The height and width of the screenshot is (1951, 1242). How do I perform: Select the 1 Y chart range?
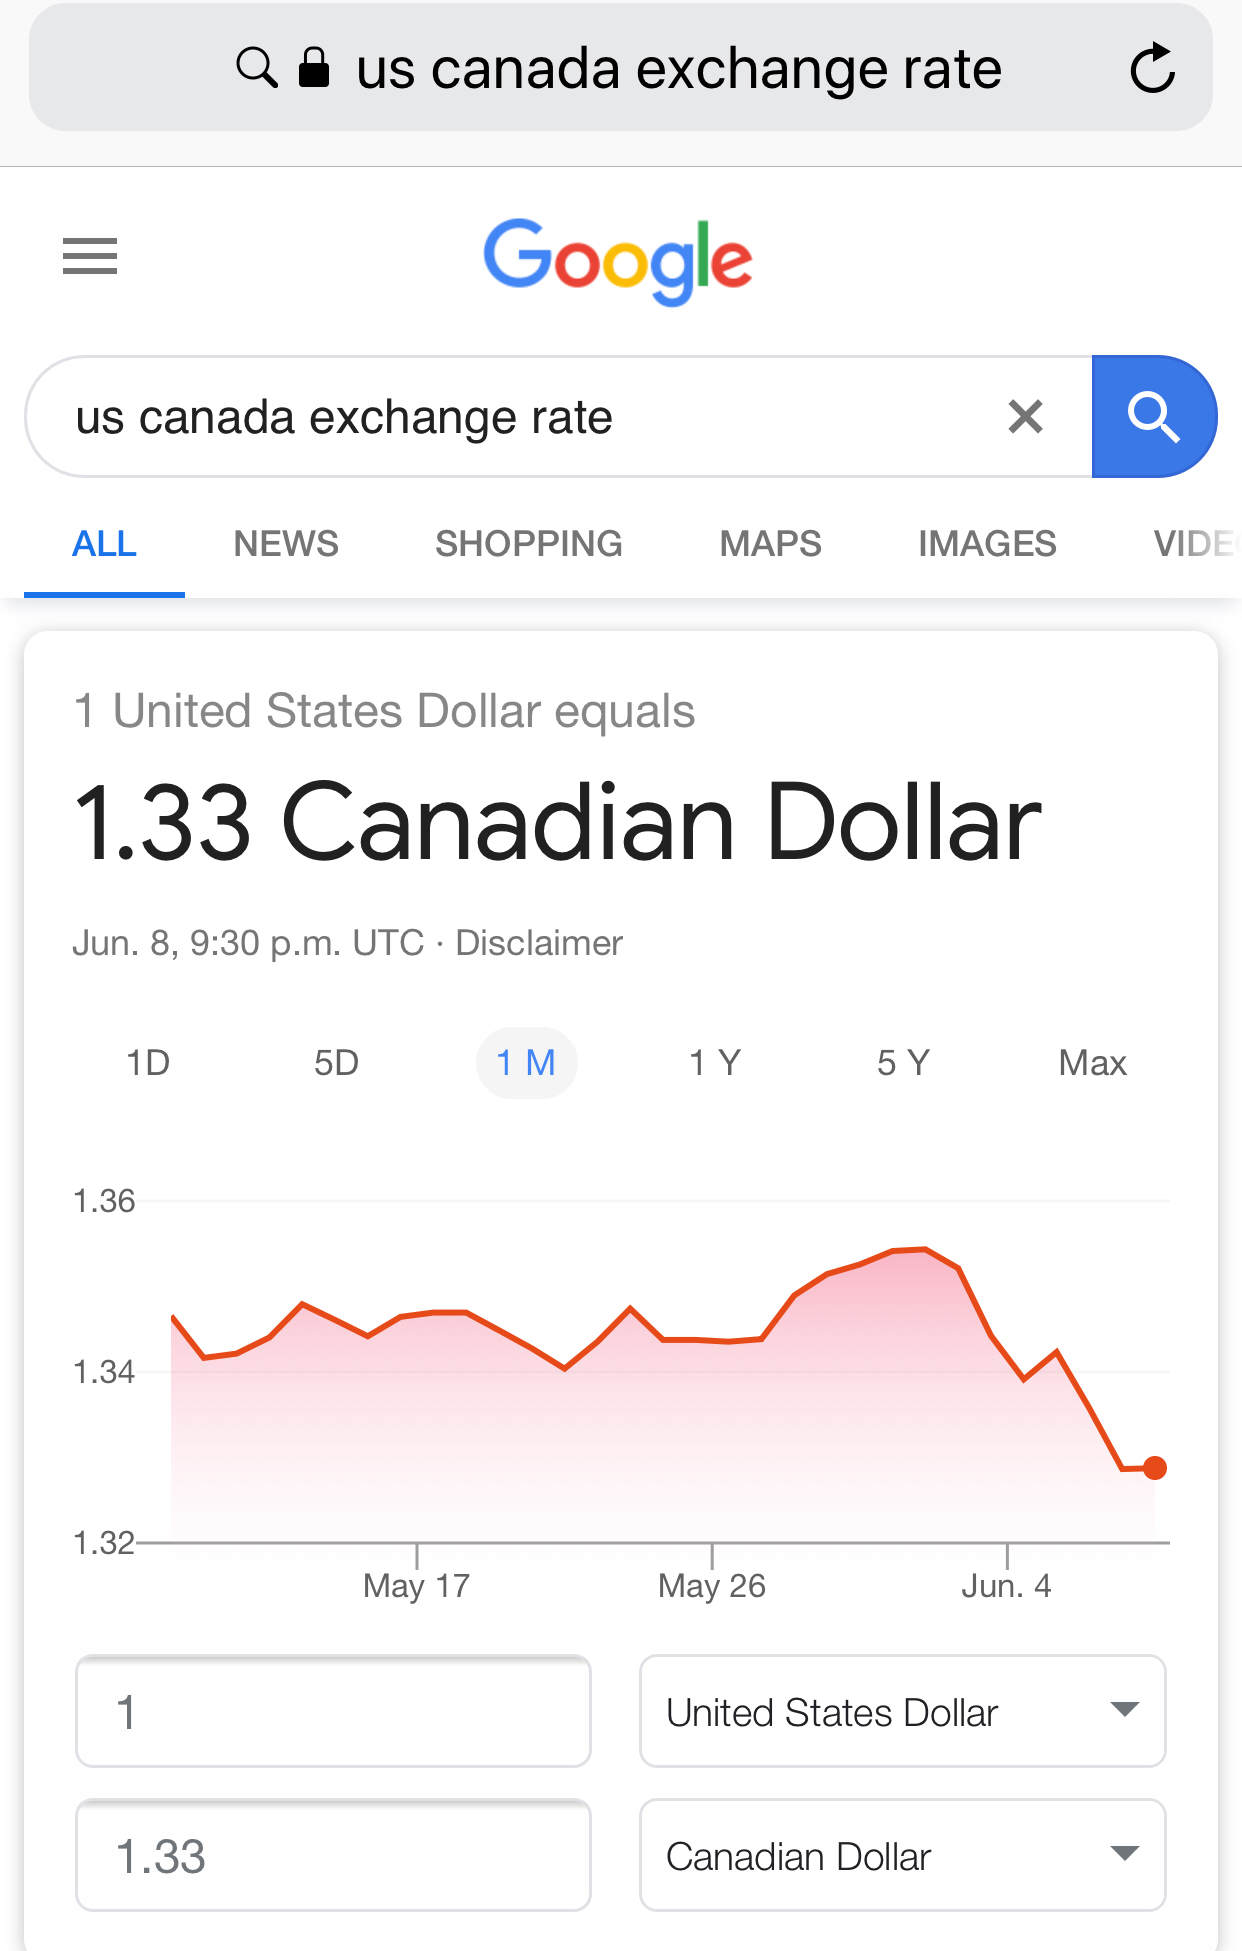pyautogui.click(x=715, y=1062)
